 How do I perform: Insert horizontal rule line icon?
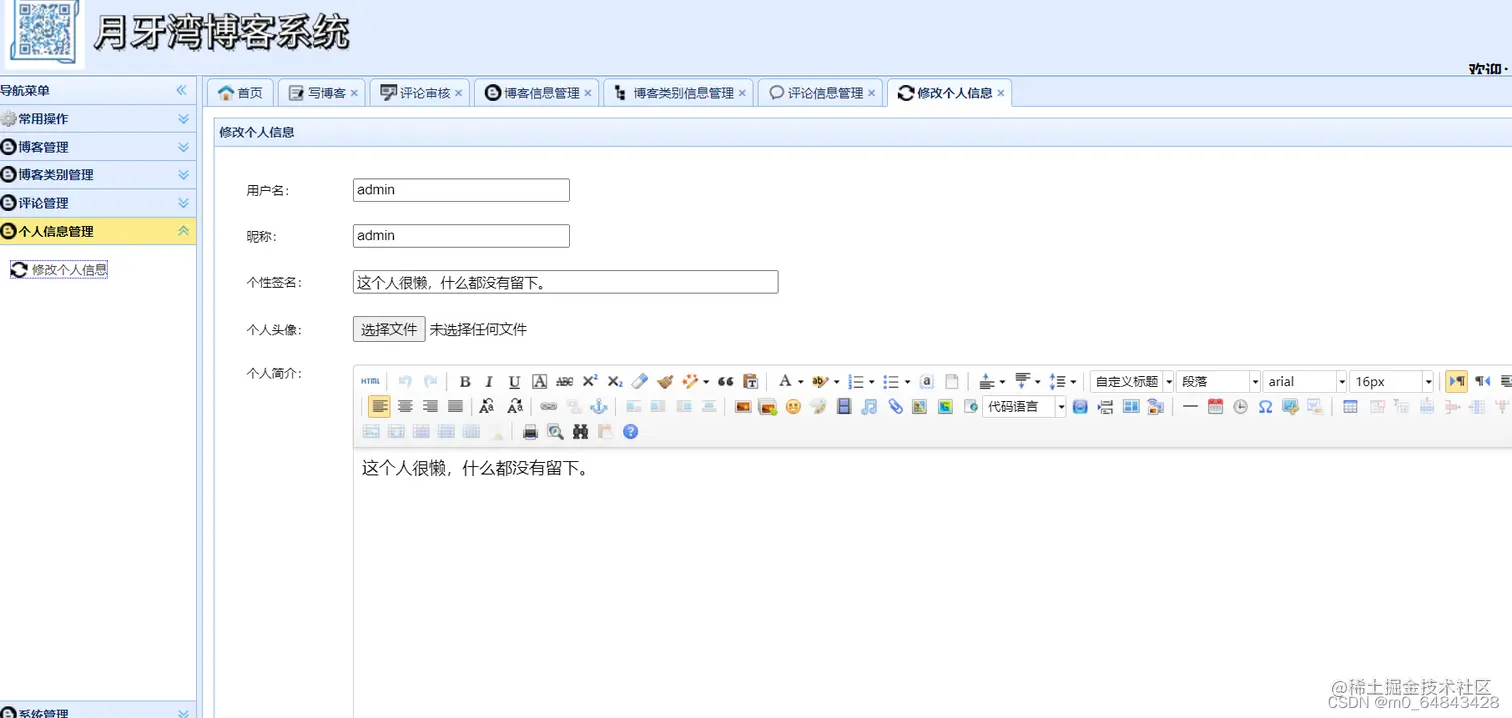(x=1190, y=407)
